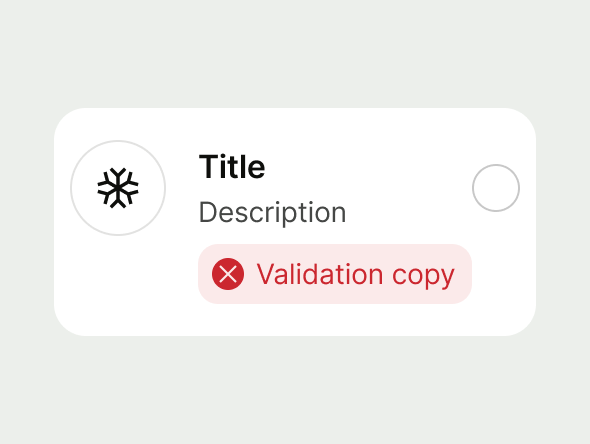Open the item labeled Title

[x=295, y=222]
